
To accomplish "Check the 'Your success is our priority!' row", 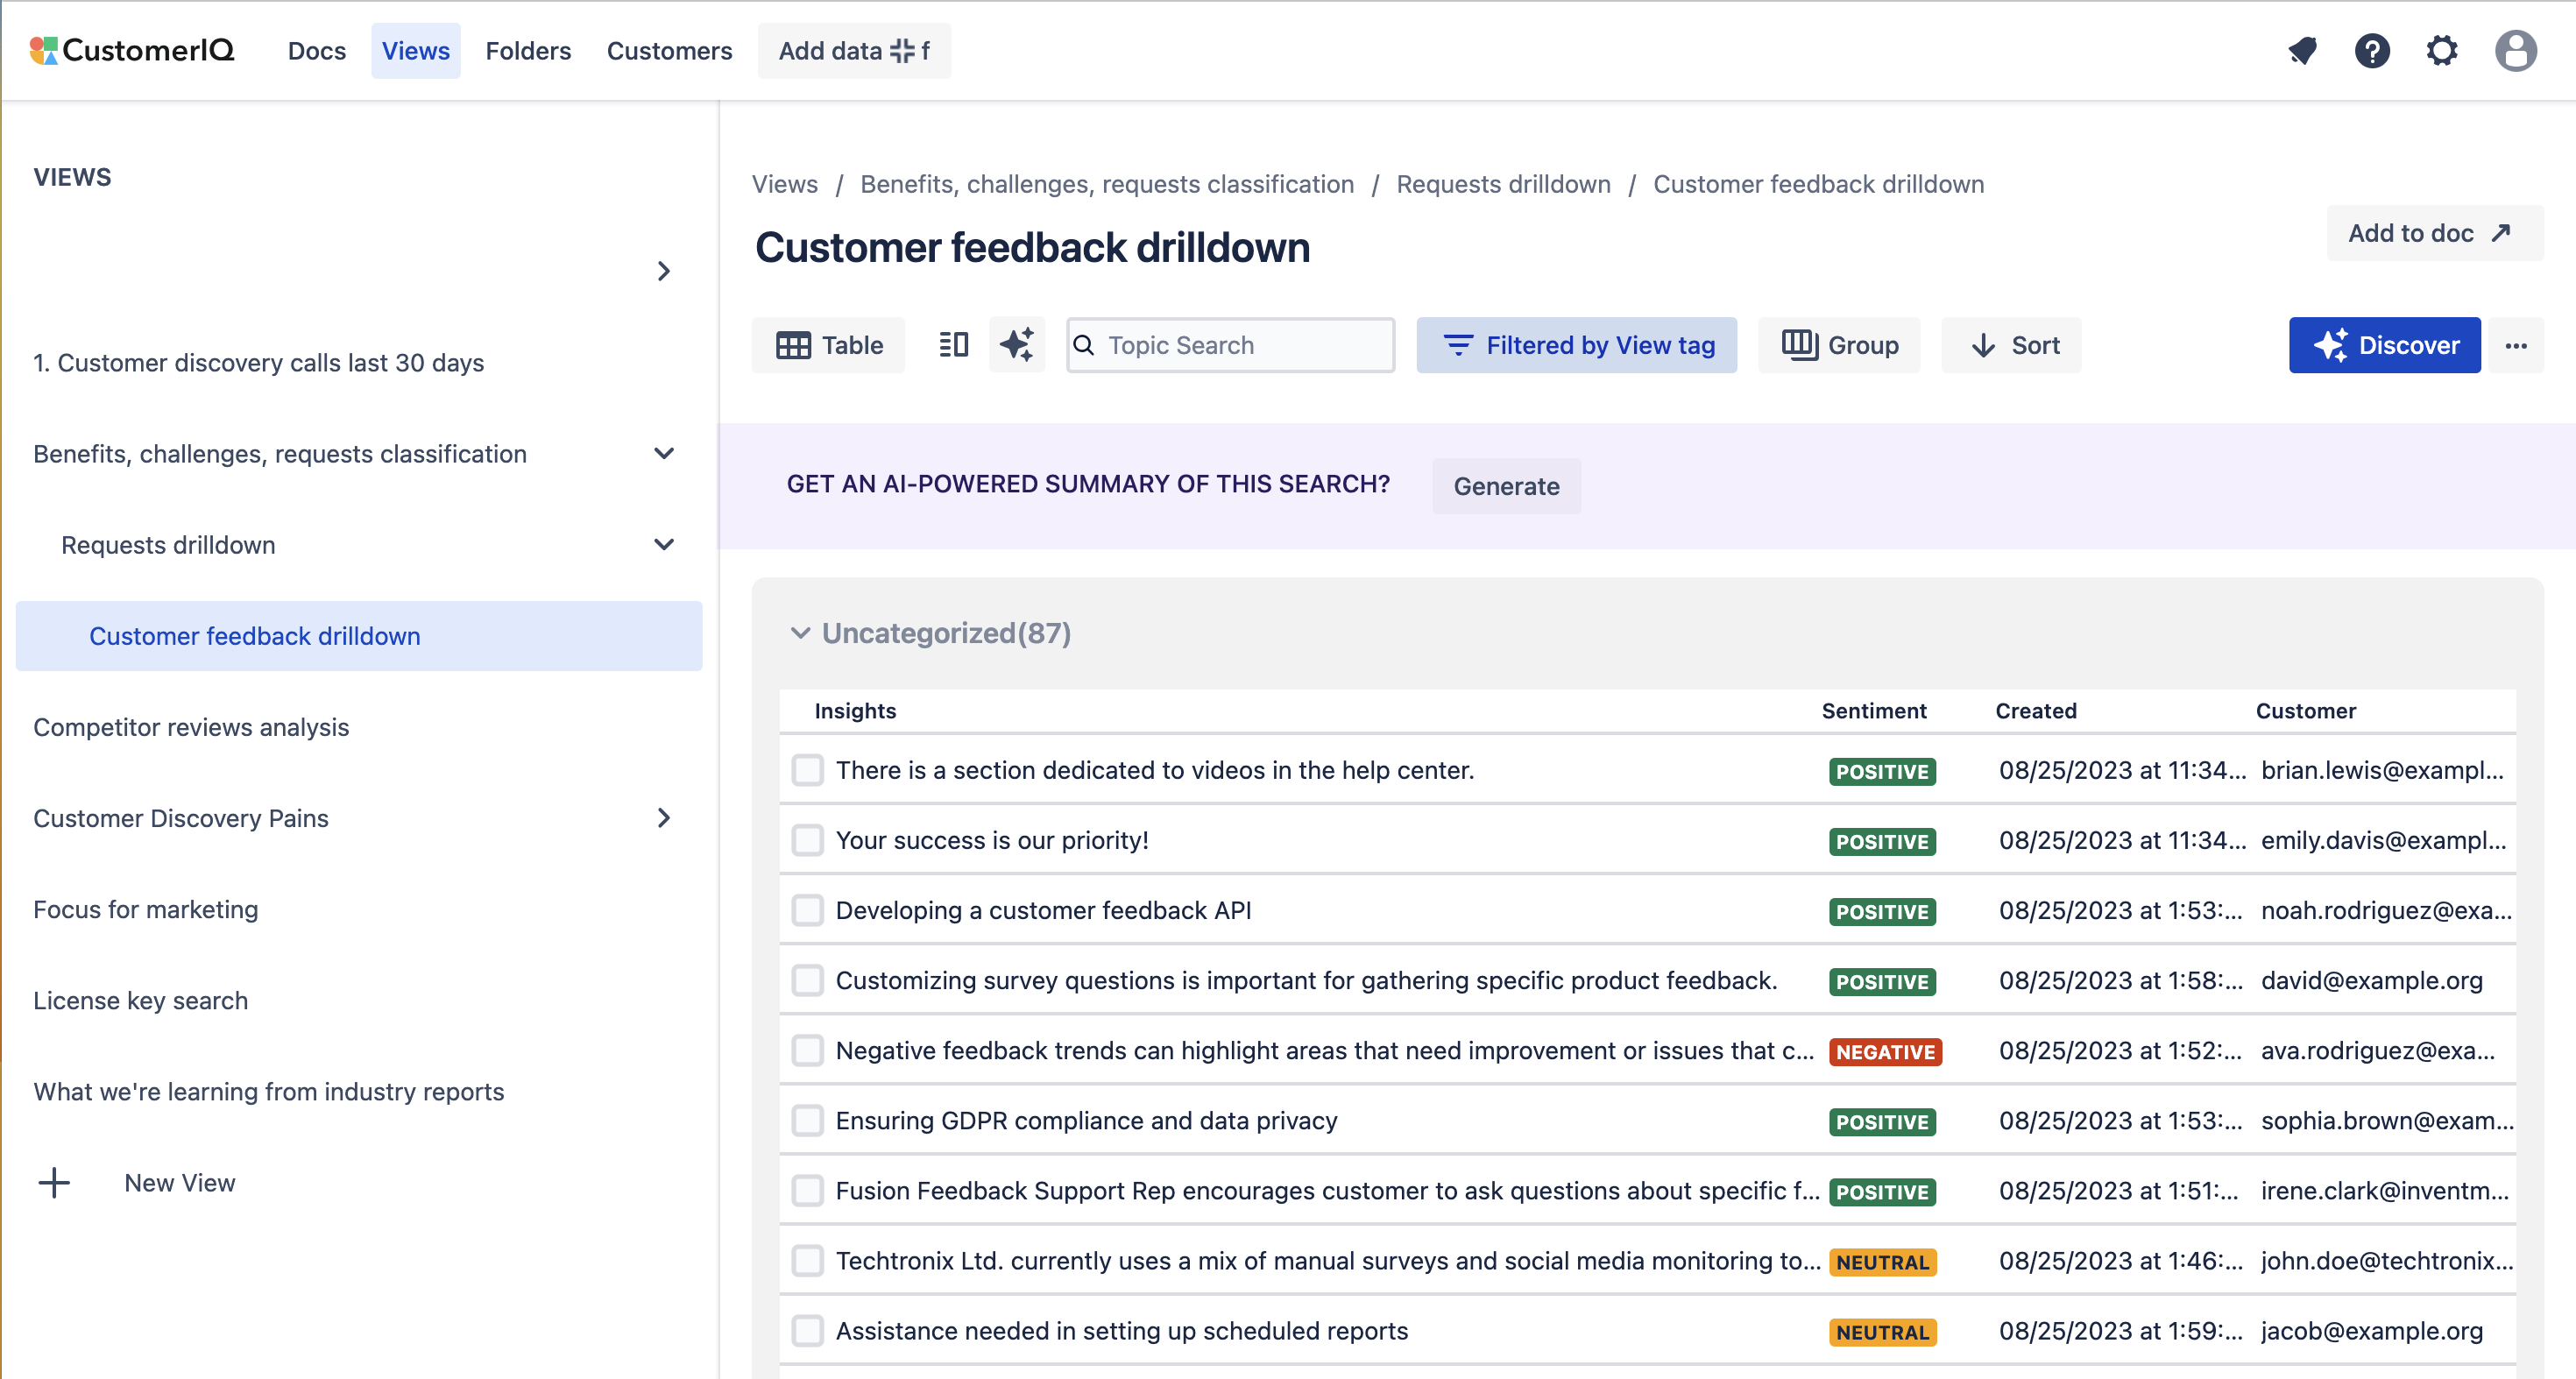I will pos(807,840).
